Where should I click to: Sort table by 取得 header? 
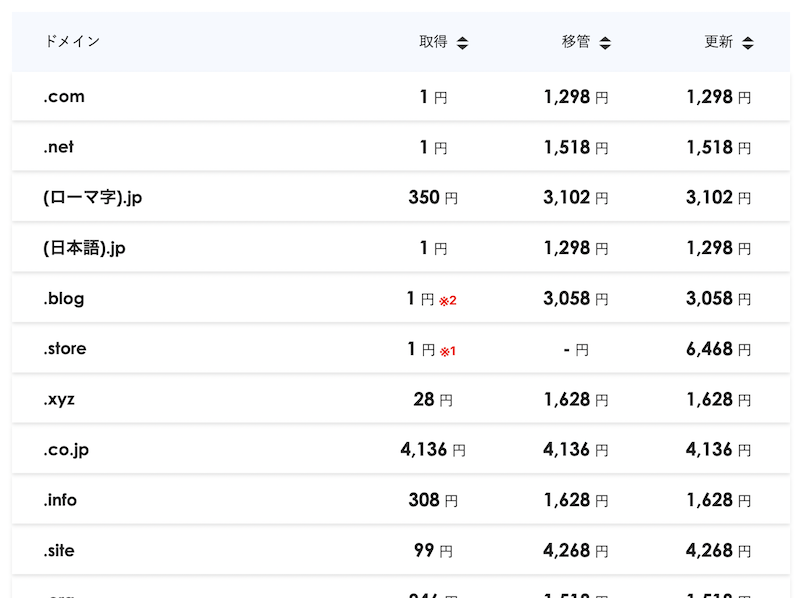point(433,42)
